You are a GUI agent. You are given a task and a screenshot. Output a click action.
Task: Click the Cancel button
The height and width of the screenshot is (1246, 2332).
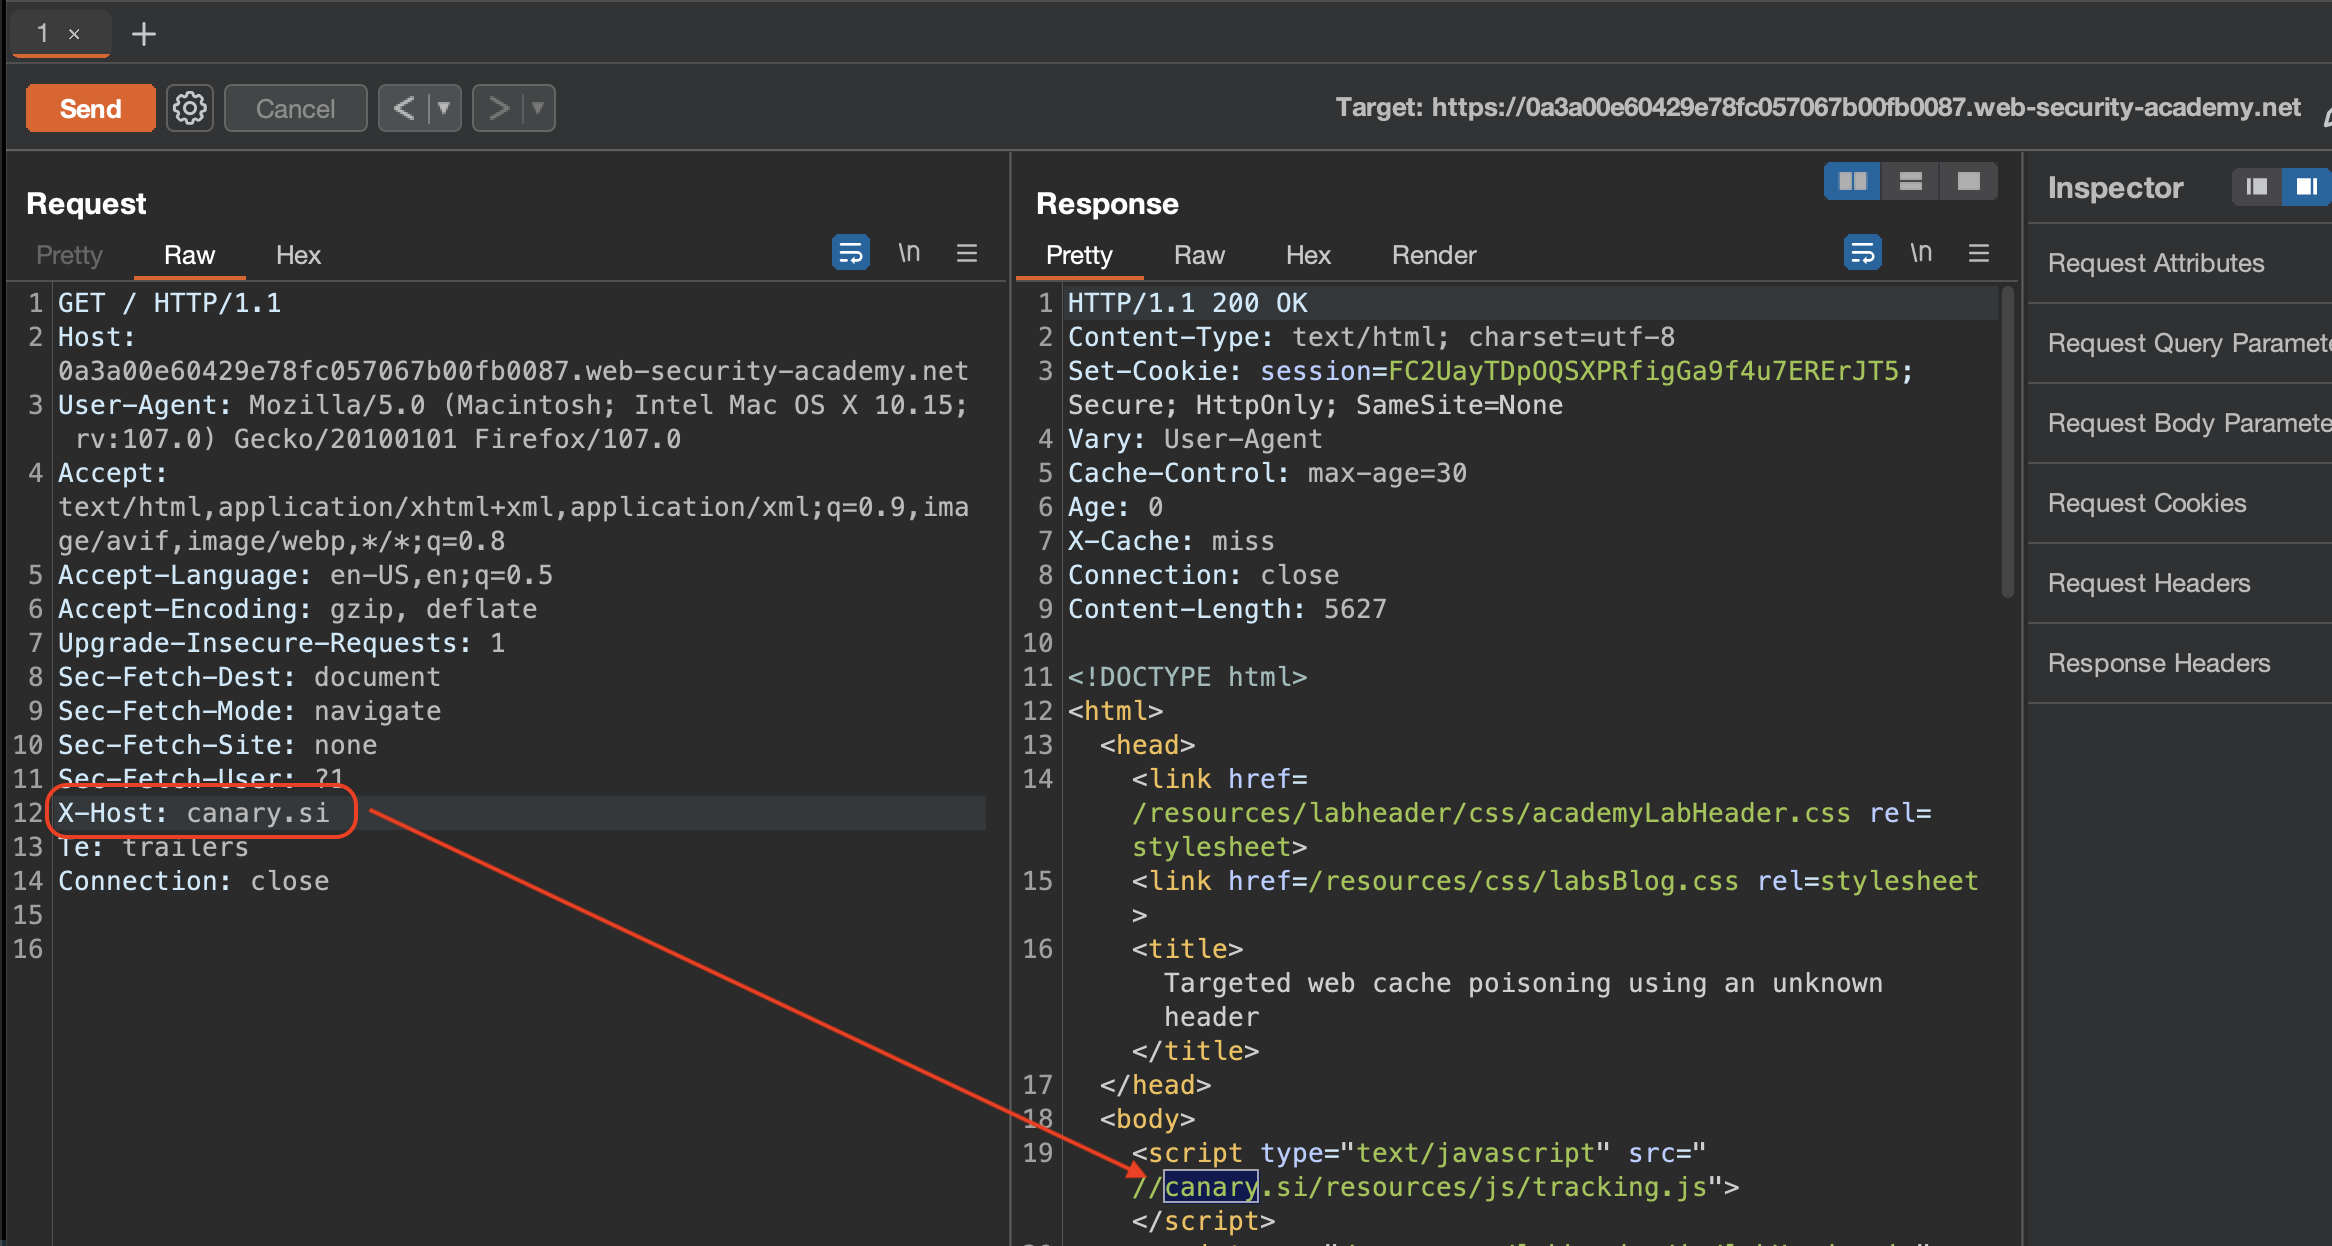pyautogui.click(x=295, y=108)
